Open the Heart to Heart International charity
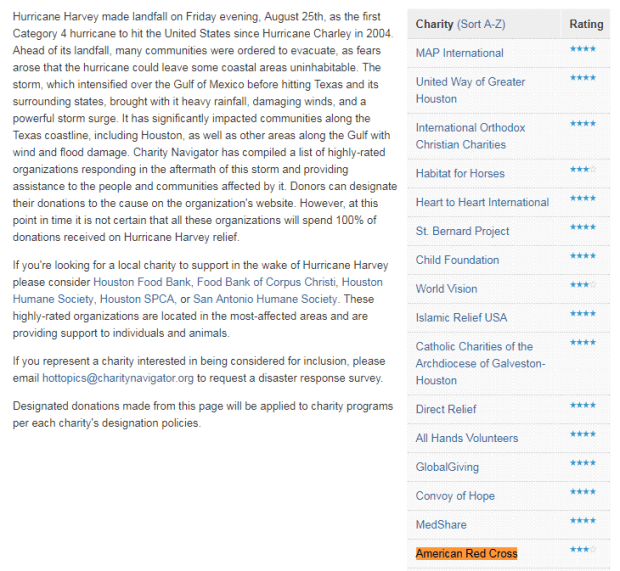The image size is (620, 571). (484, 202)
